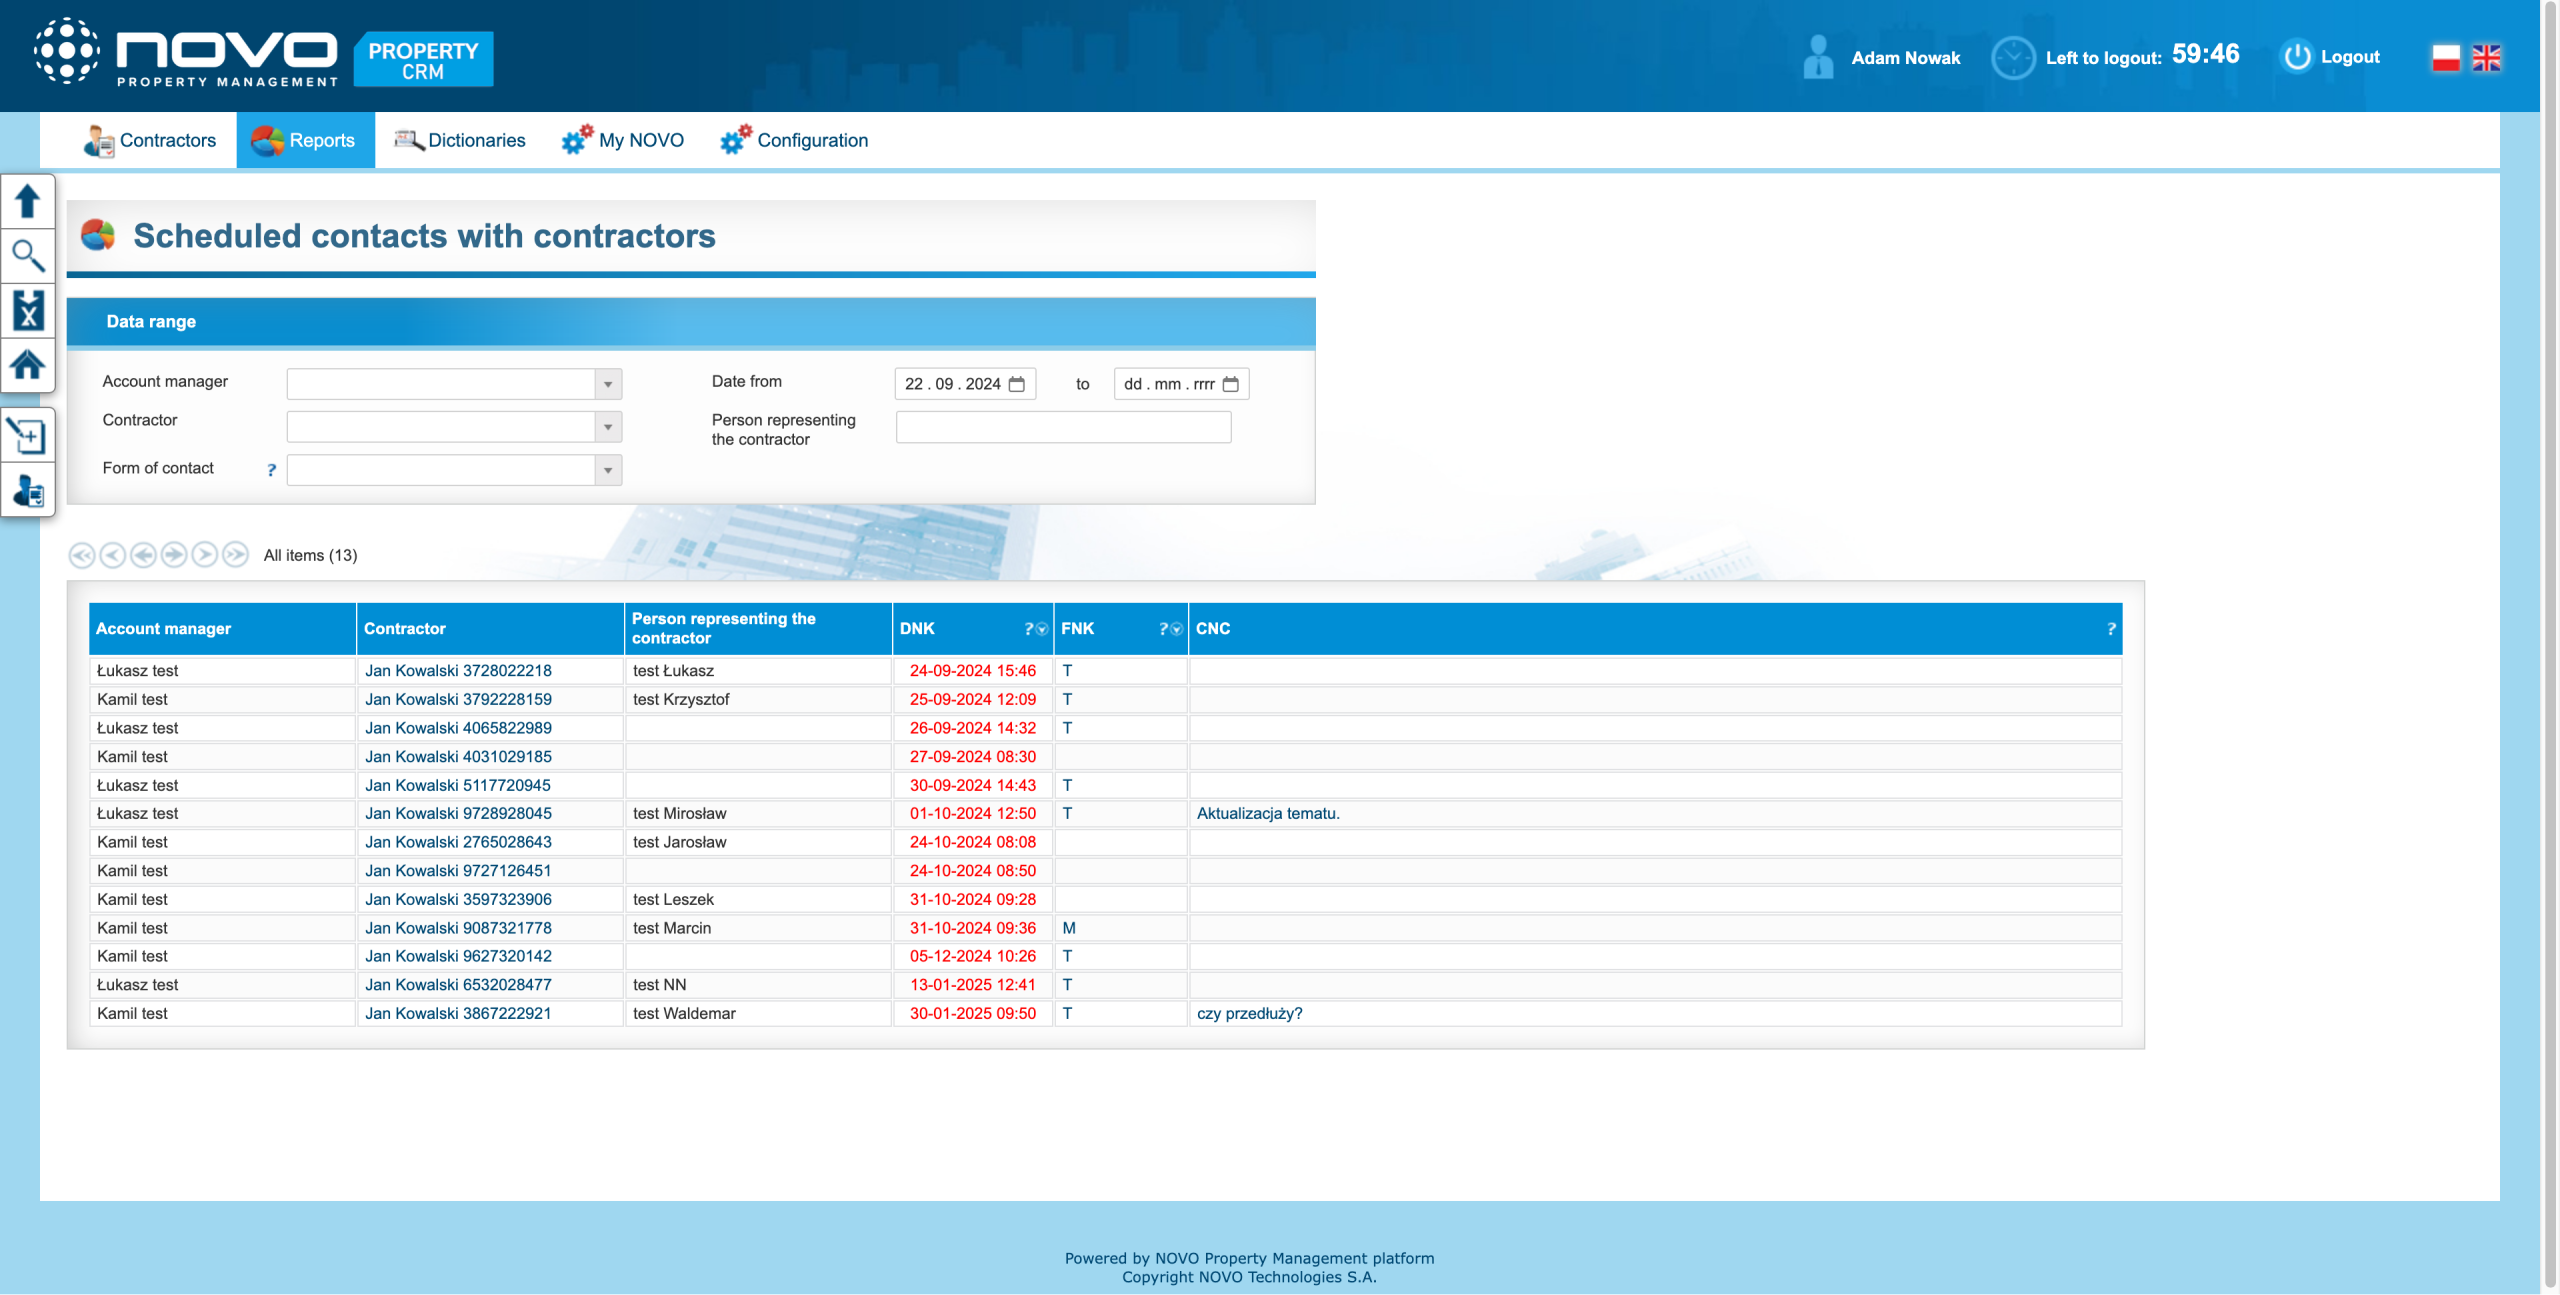
Task: Click the up arrow sidebar icon
Action: point(27,201)
